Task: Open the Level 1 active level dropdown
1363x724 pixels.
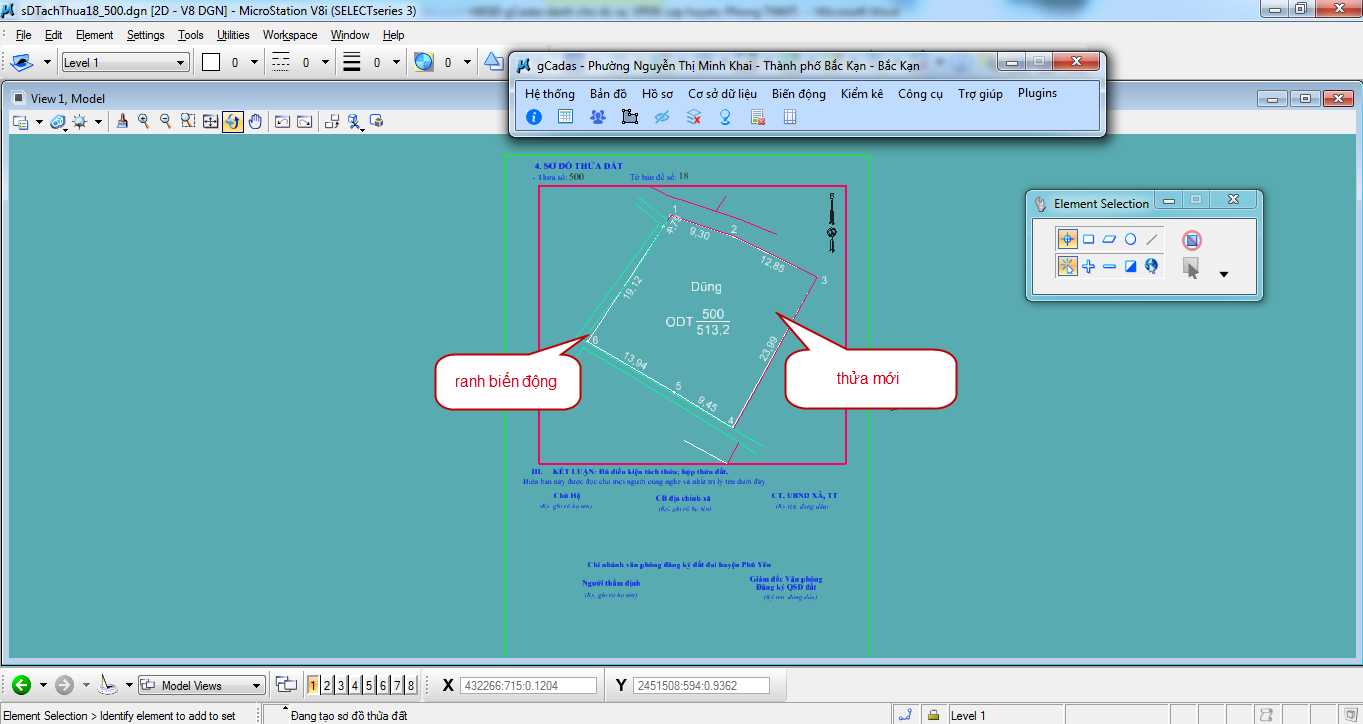Action: 125,63
